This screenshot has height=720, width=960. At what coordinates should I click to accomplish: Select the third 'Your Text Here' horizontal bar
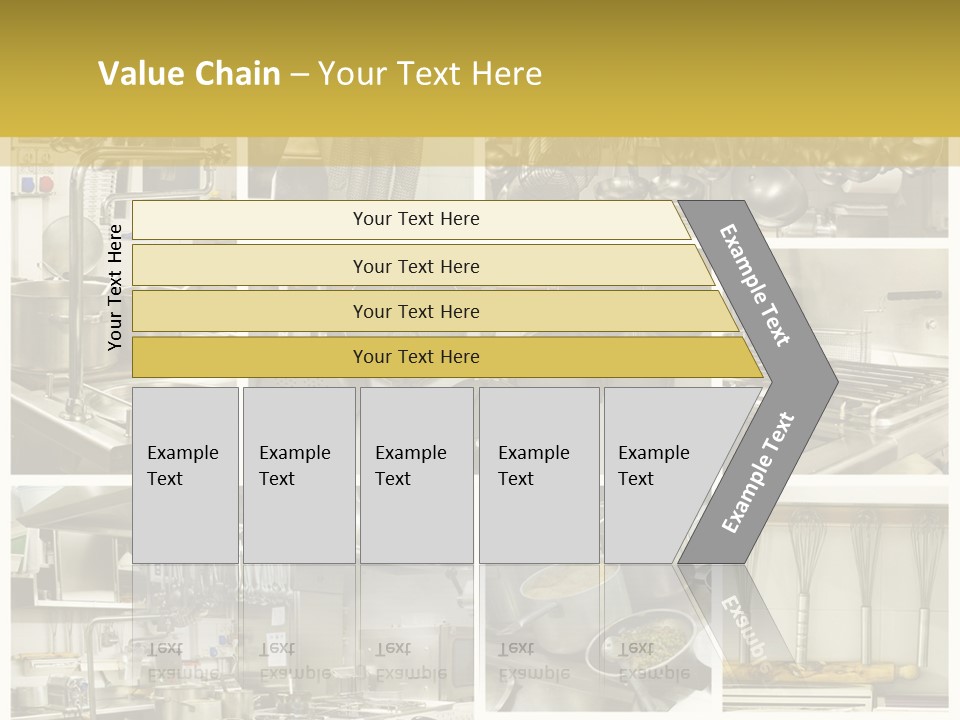pyautogui.click(x=415, y=311)
